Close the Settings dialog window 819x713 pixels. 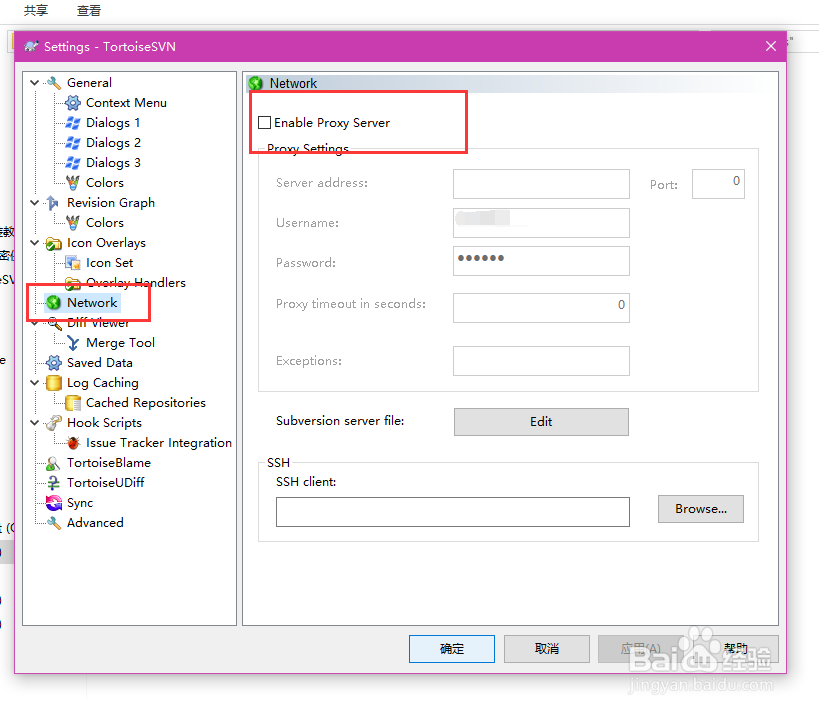point(770,46)
